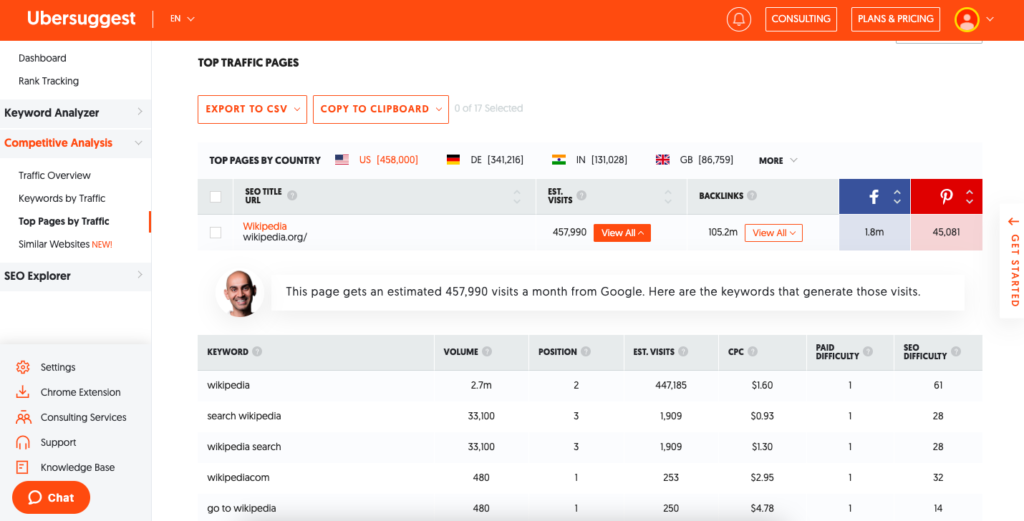Screen dimensions: 1024x521
Task: Select Top Pages by Traffic in sidebar
Action: (64, 221)
